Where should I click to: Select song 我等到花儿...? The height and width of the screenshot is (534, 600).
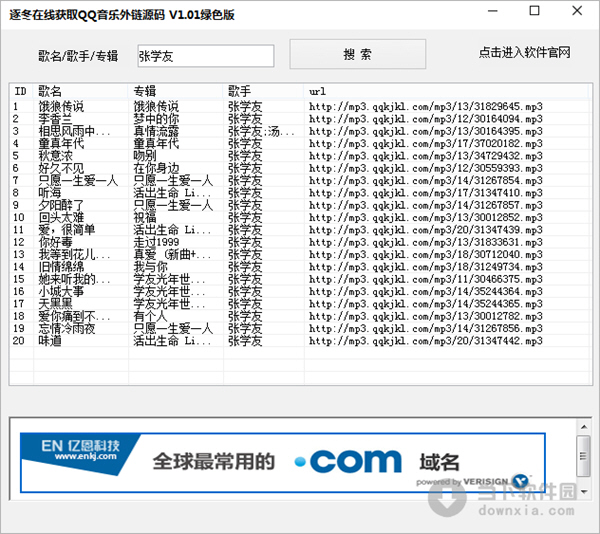tap(74, 254)
